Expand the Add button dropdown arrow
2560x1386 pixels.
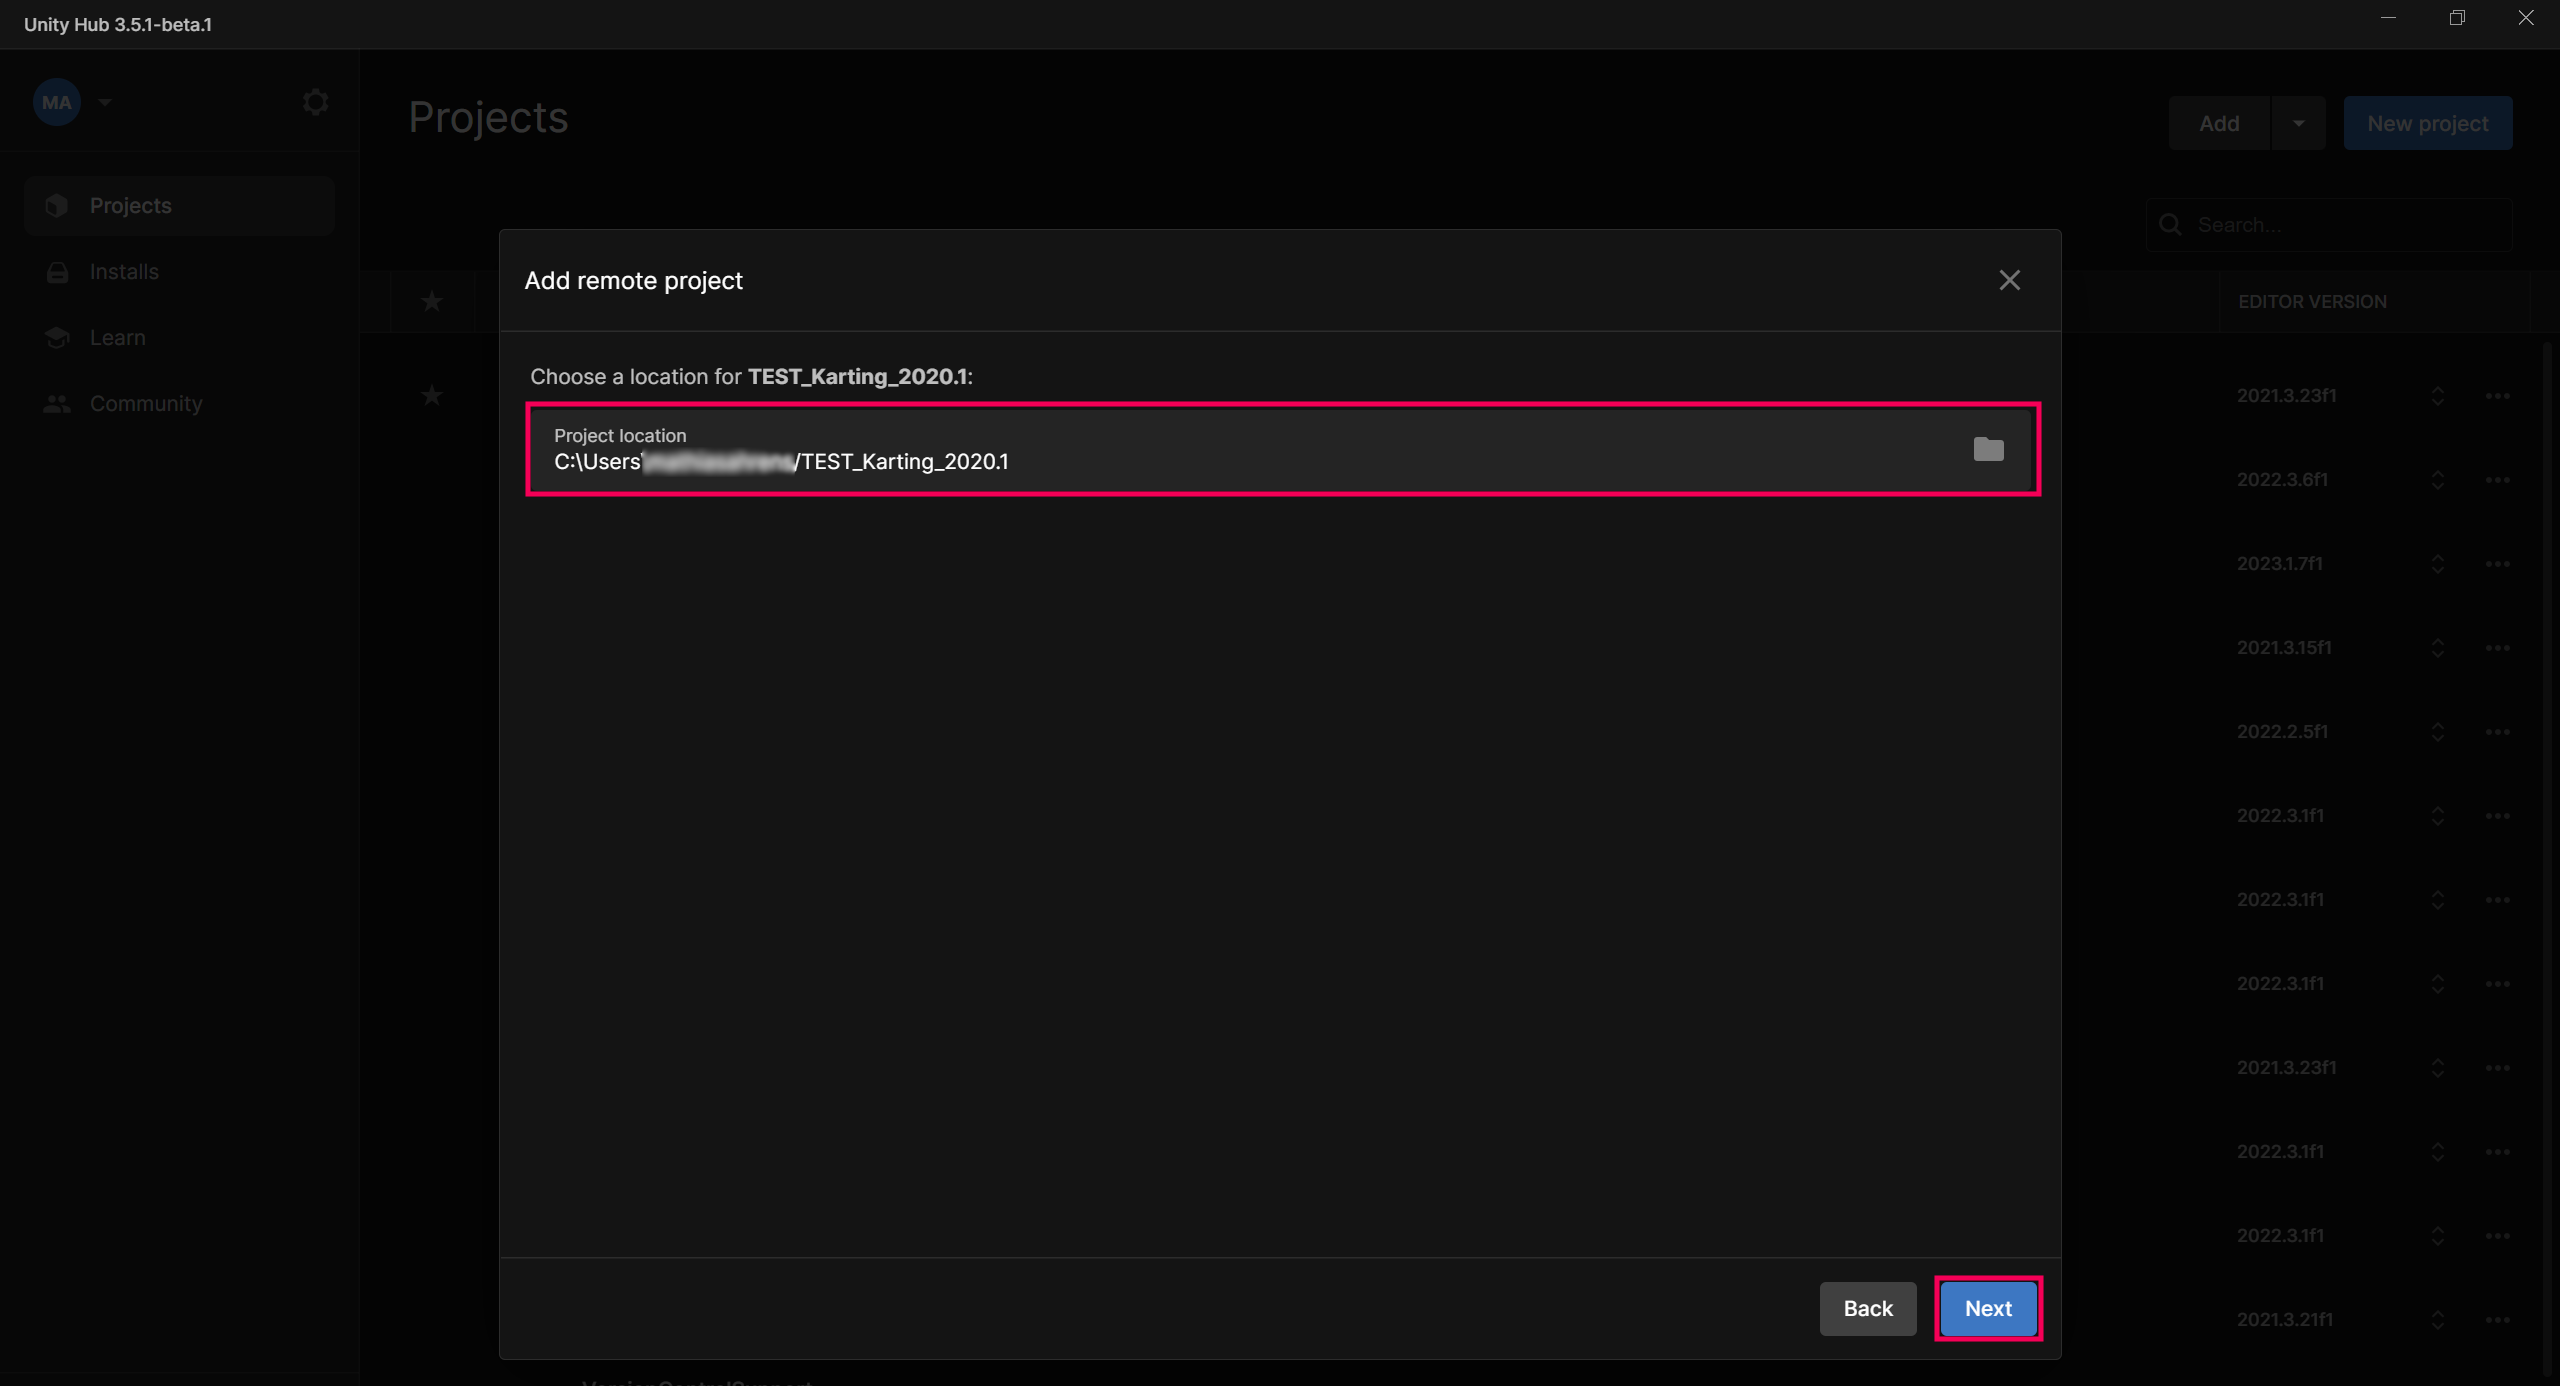[2298, 122]
